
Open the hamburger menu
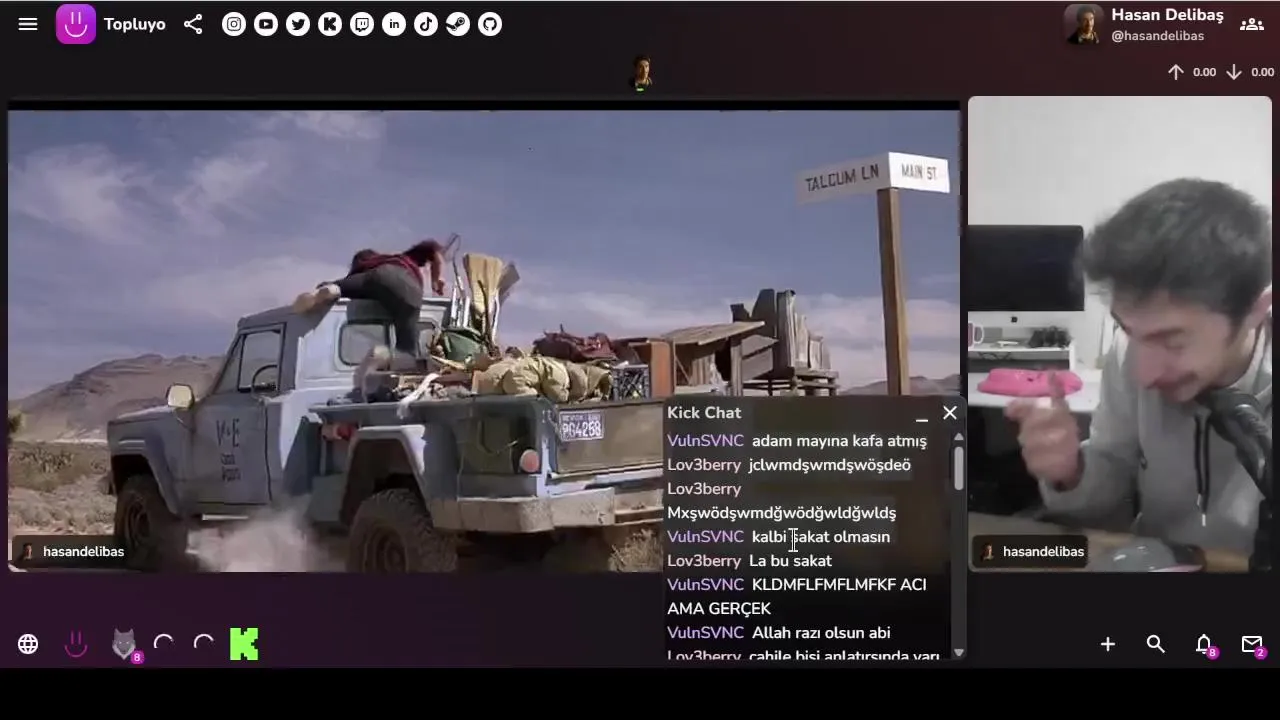point(28,24)
